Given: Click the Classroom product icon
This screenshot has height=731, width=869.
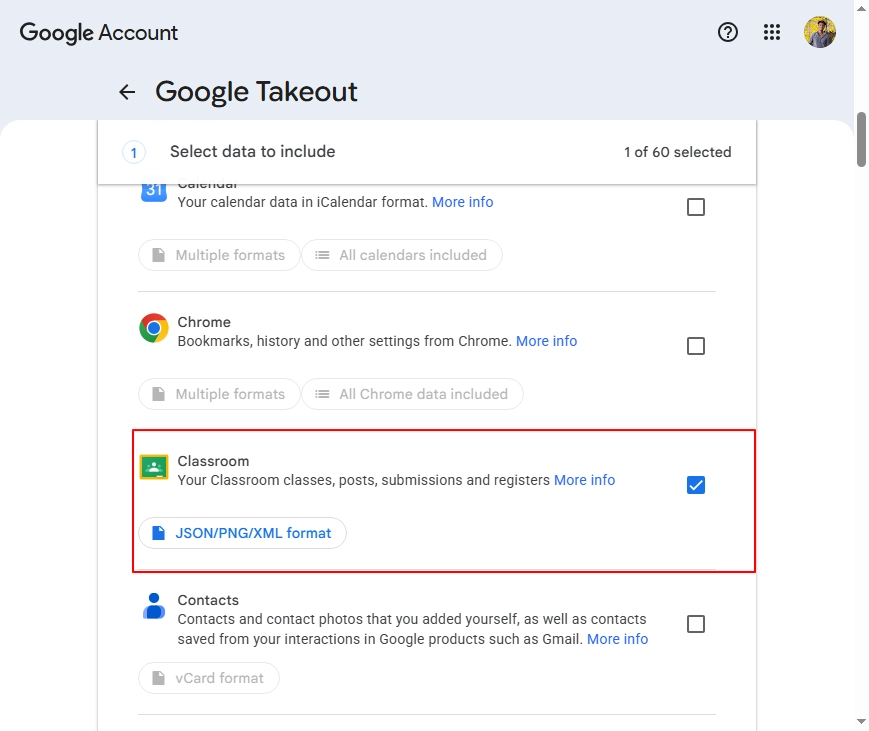Looking at the screenshot, I should [x=154, y=467].
